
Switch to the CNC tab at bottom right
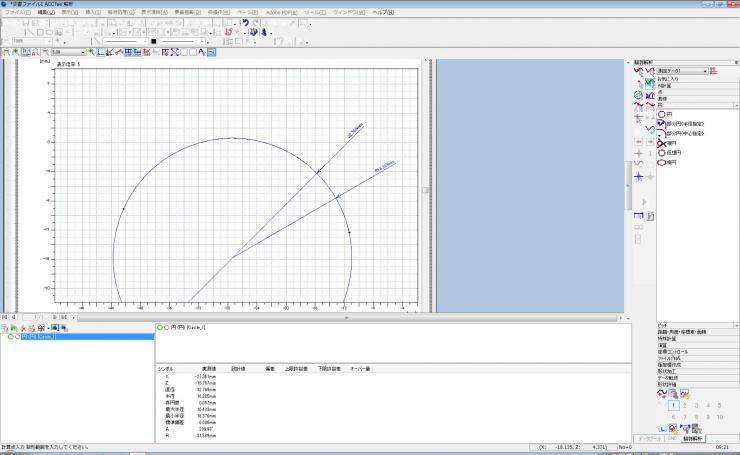[672, 439]
